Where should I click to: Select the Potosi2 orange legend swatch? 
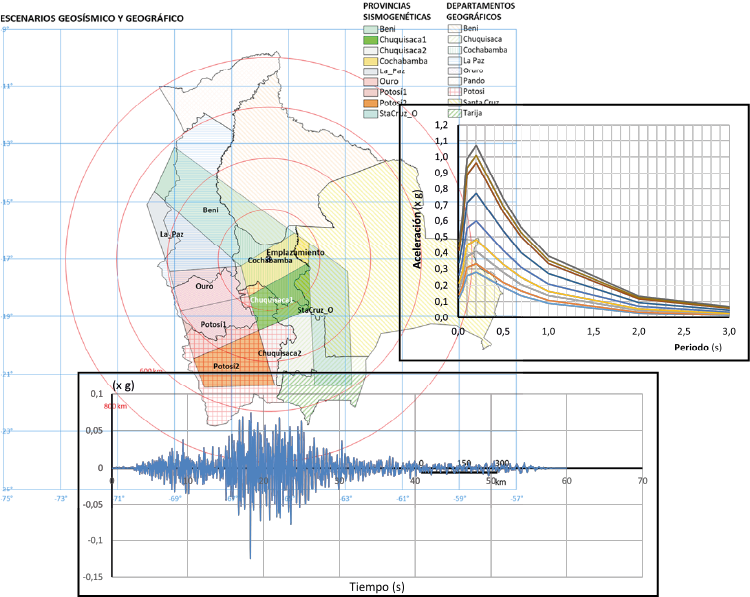pyautogui.click(x=370, y=103)
